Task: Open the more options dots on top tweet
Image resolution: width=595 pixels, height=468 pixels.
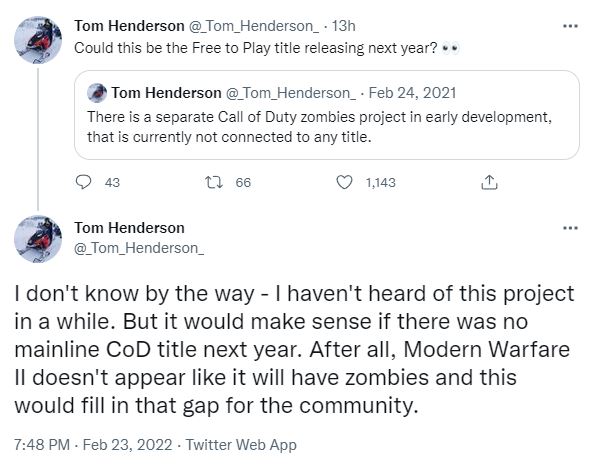Action: 570,26
